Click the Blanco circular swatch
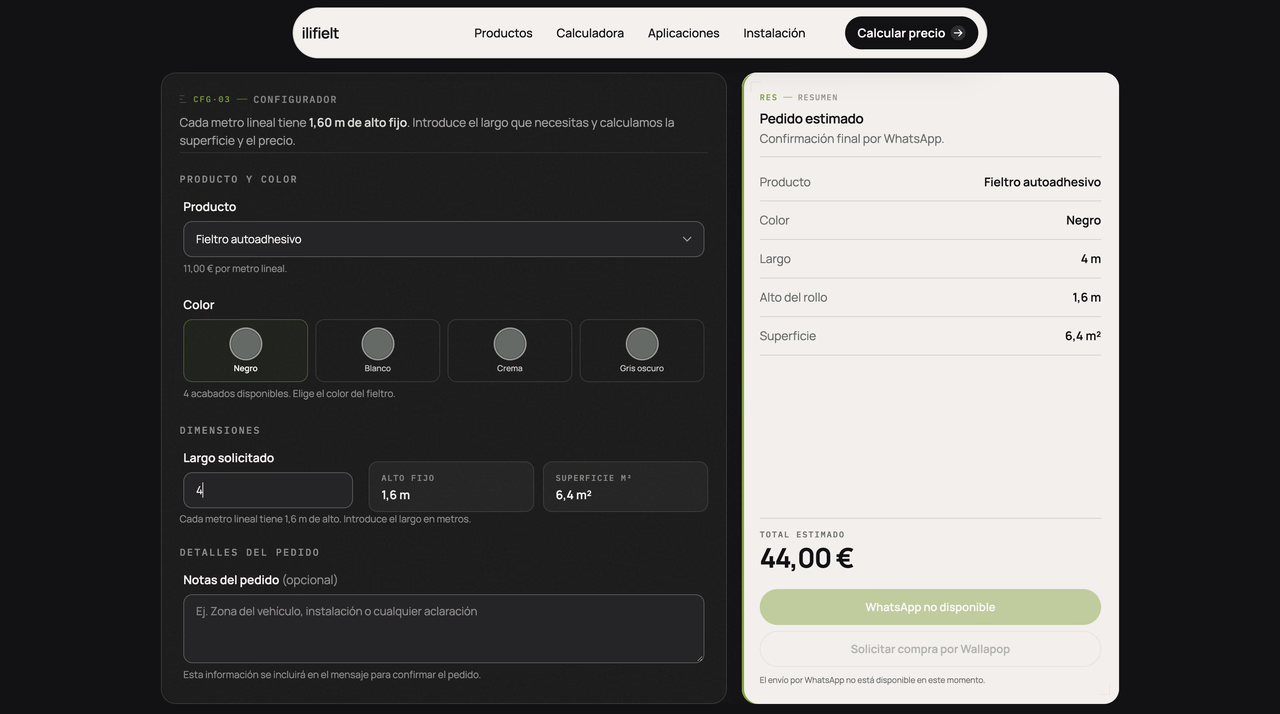 point(378,344)
